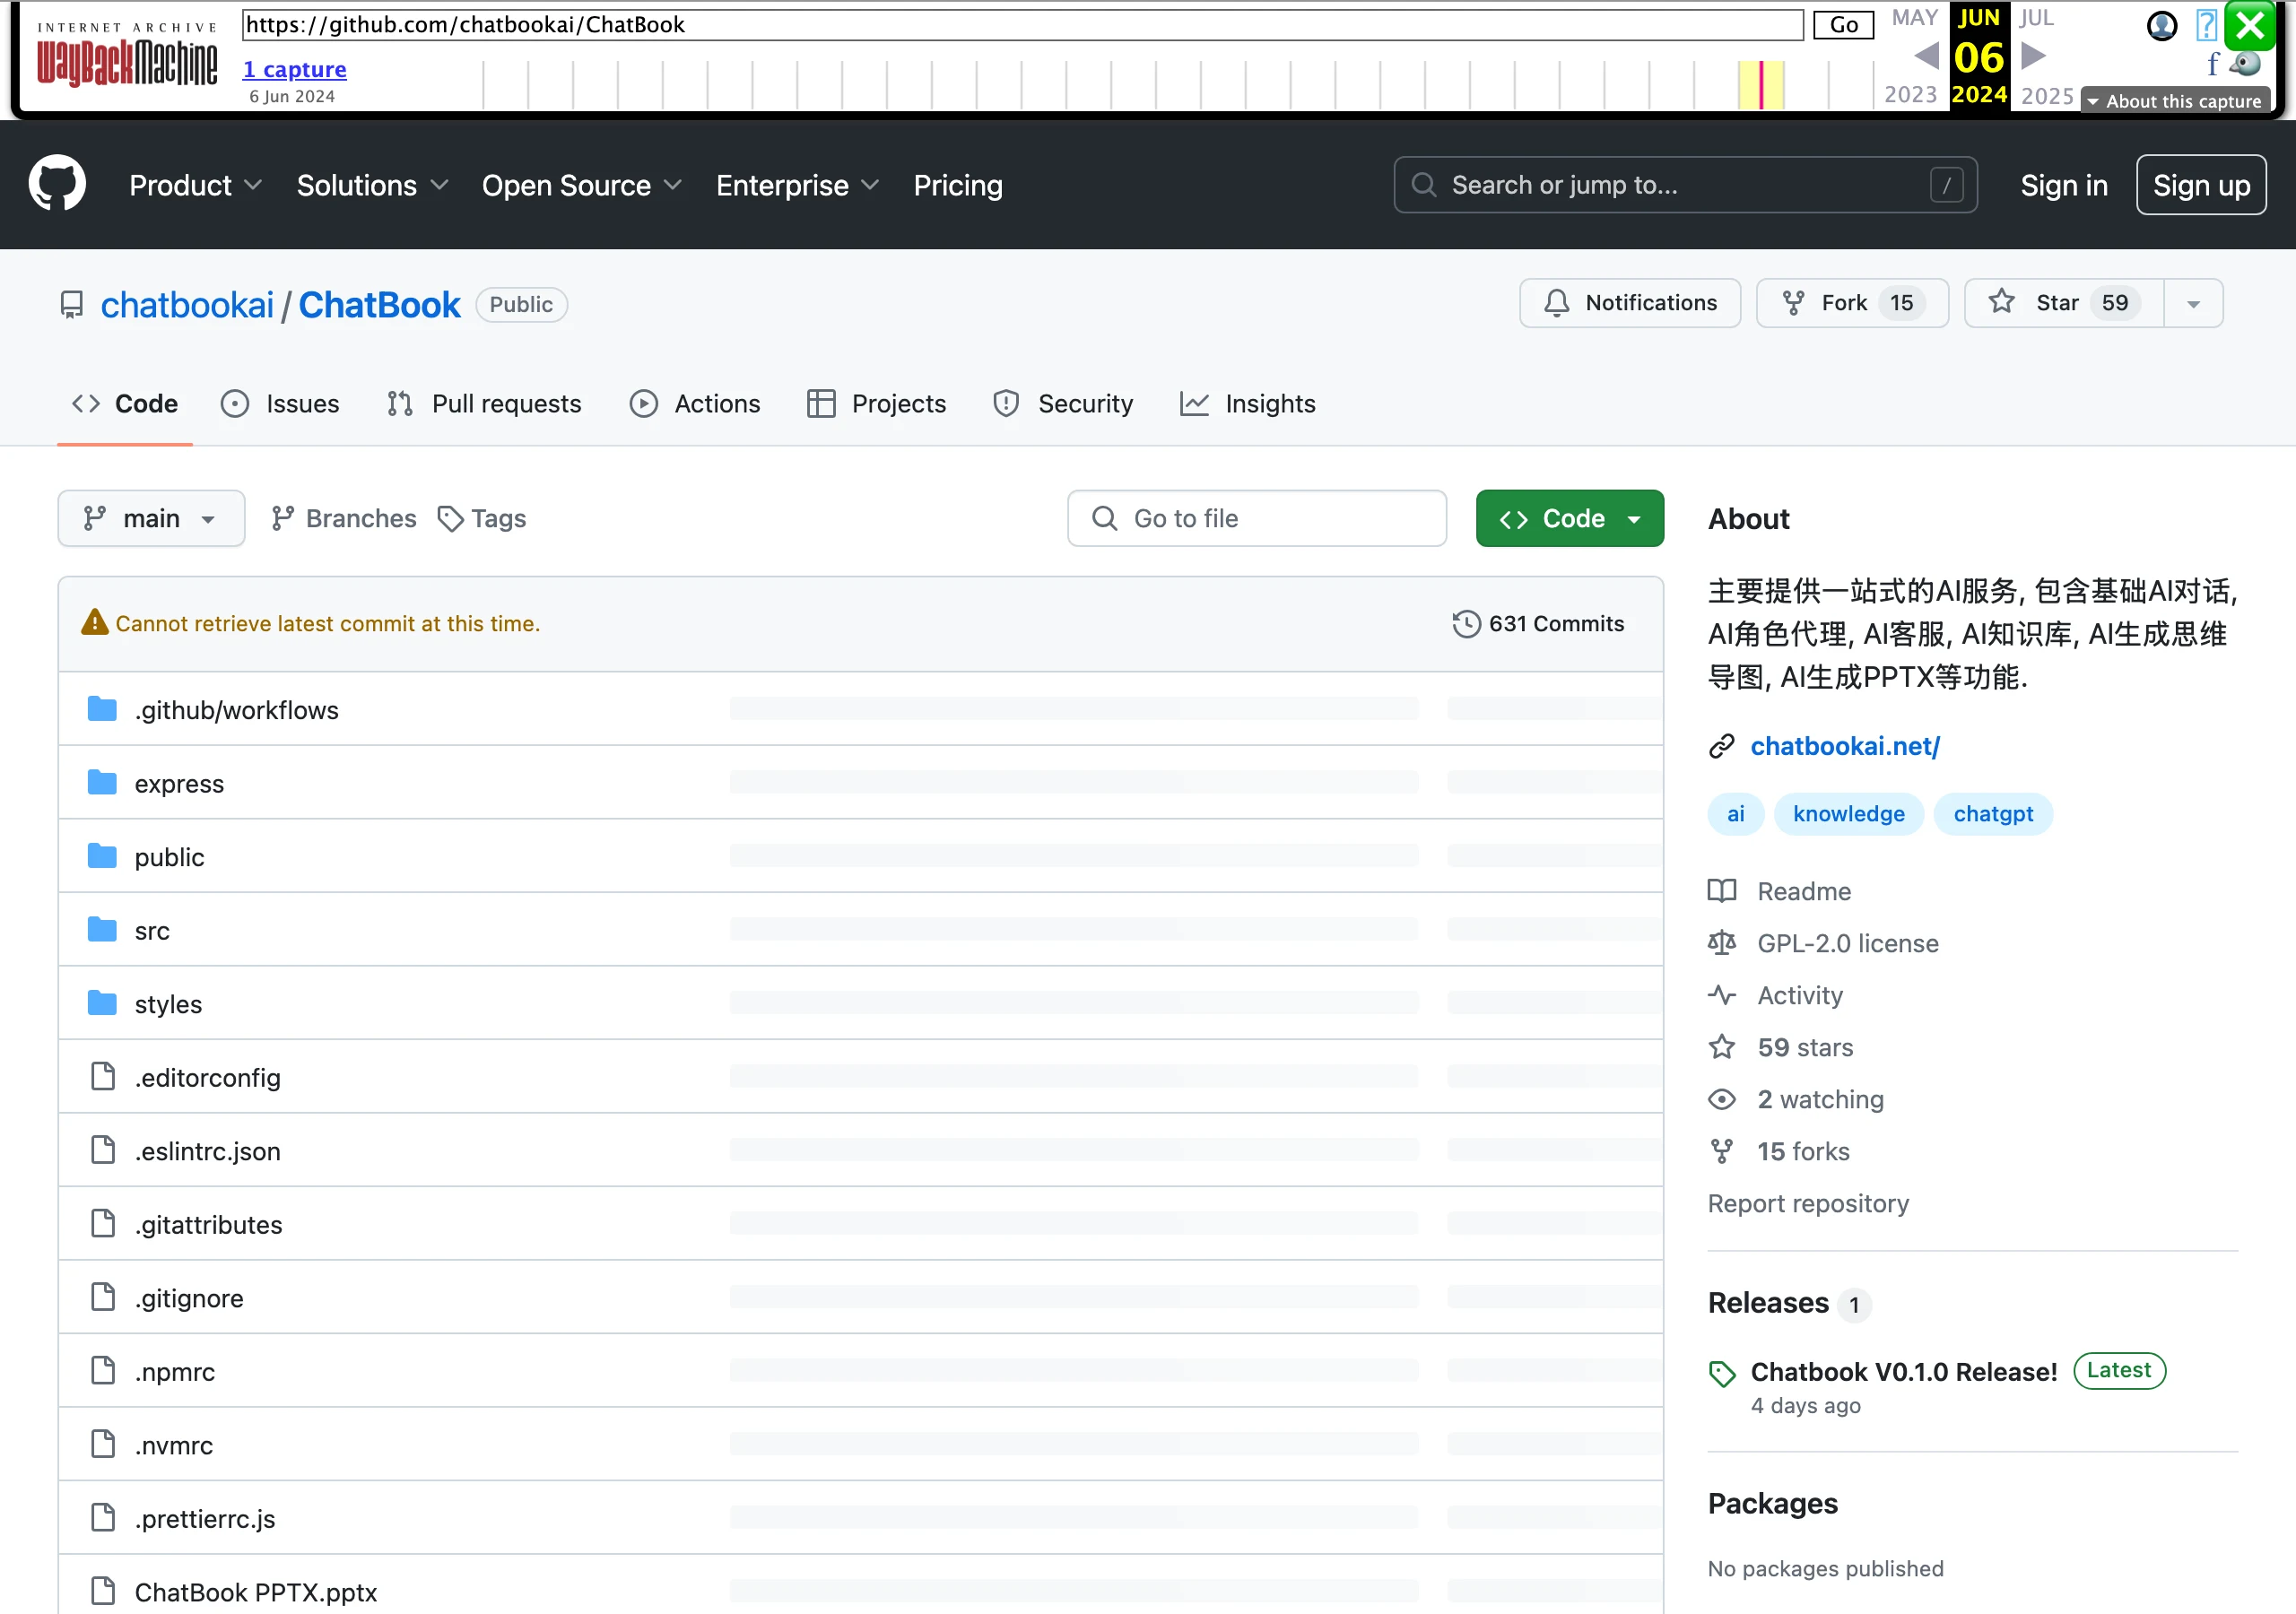
Task: Click the Go to file search box
Action: tap(1257, 518)
